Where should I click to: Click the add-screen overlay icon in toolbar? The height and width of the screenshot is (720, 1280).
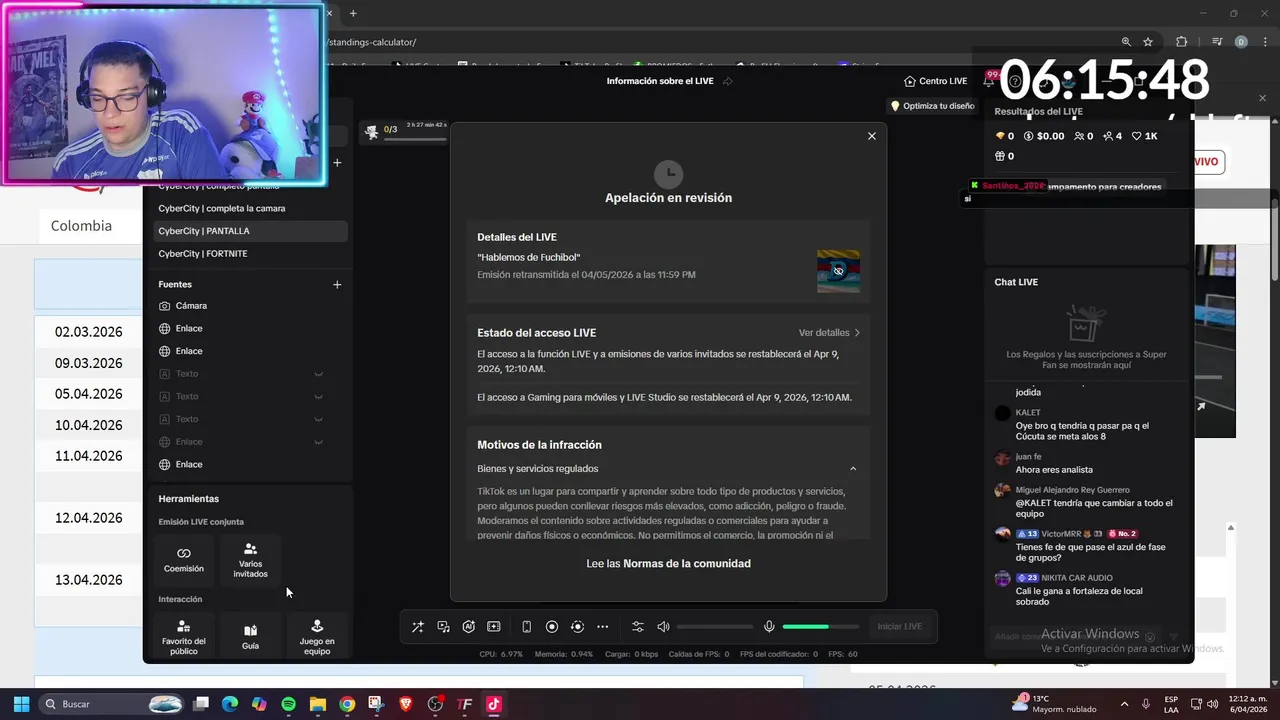coord(494,627)
